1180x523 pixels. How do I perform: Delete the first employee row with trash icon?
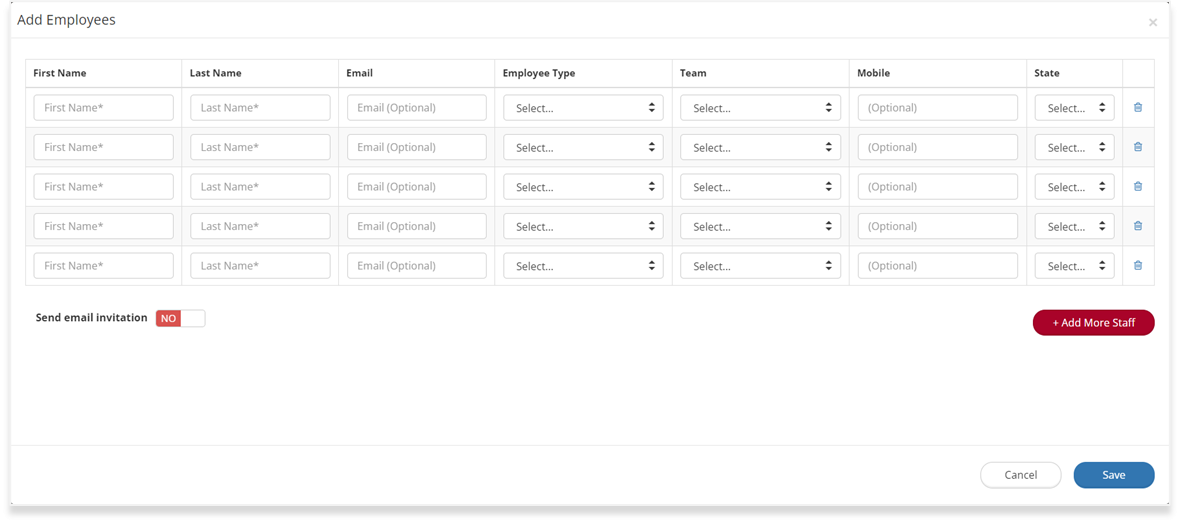(x=1138, y=108)
